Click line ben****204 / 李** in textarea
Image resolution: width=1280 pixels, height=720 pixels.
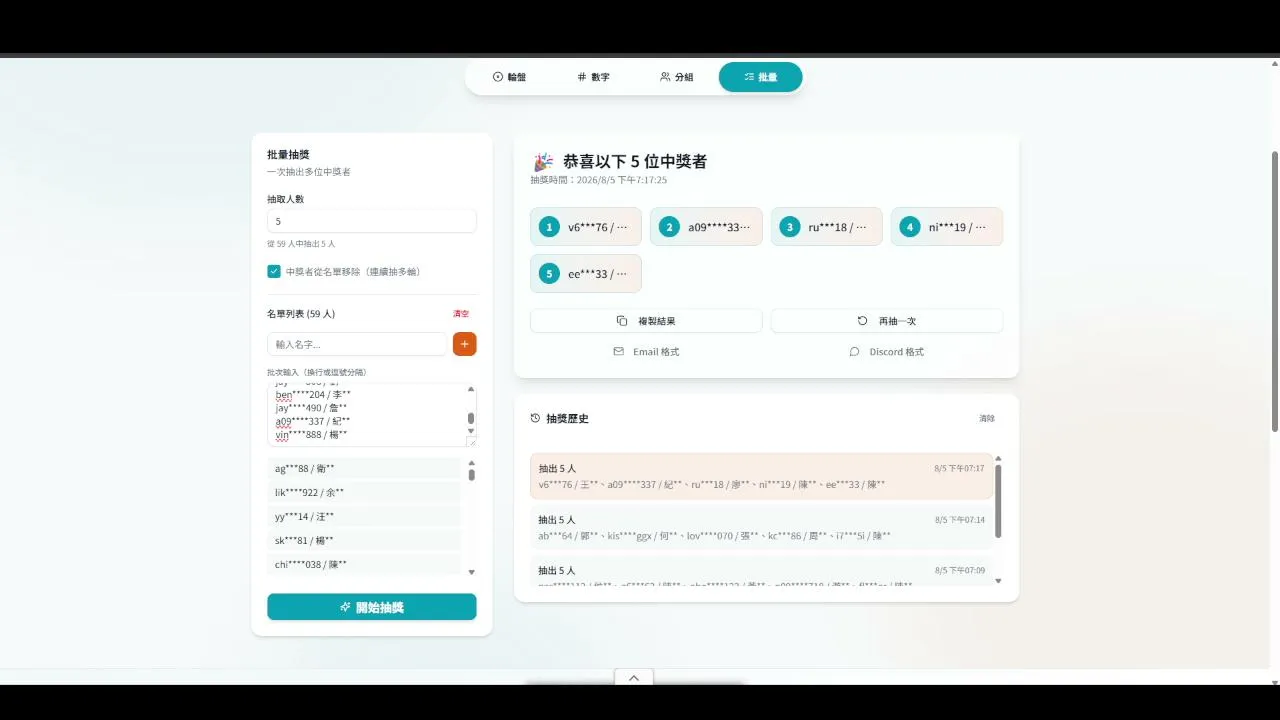[x=313, y=395]
